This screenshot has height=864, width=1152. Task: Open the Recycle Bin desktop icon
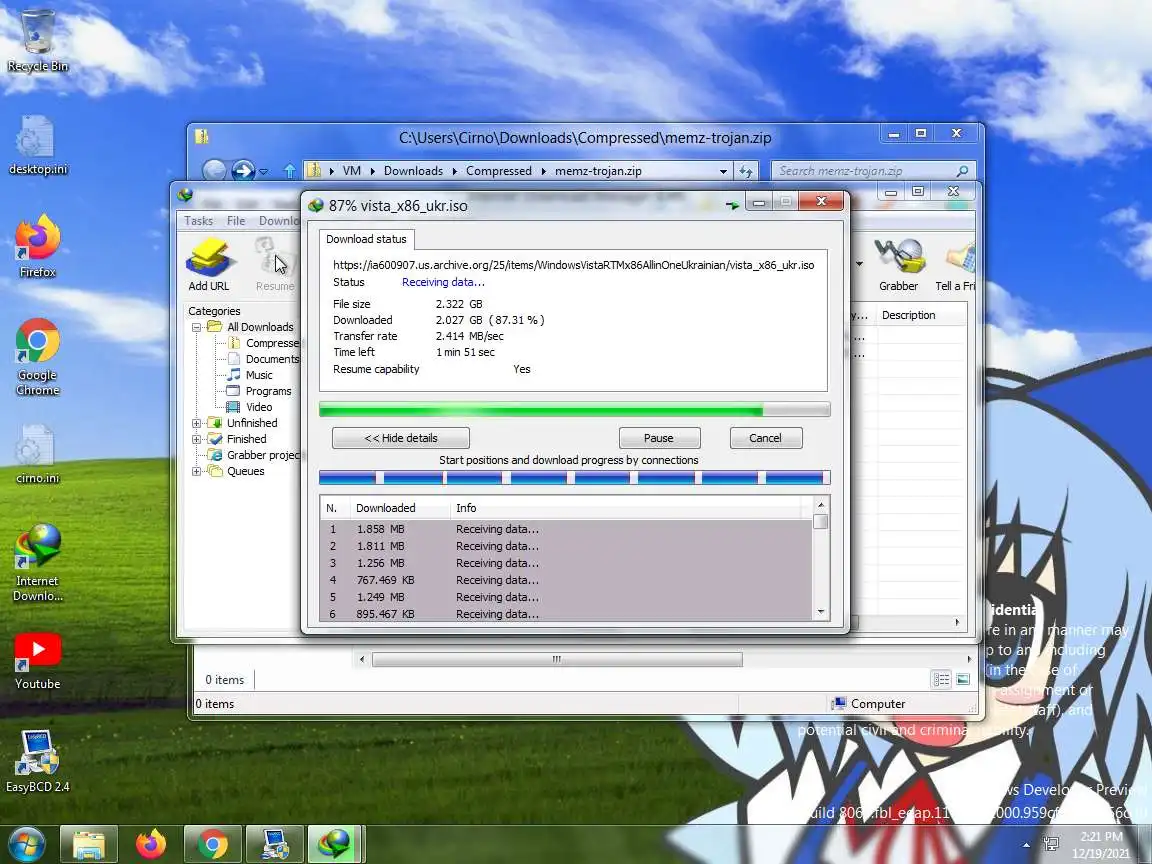(x=37, y=40)
